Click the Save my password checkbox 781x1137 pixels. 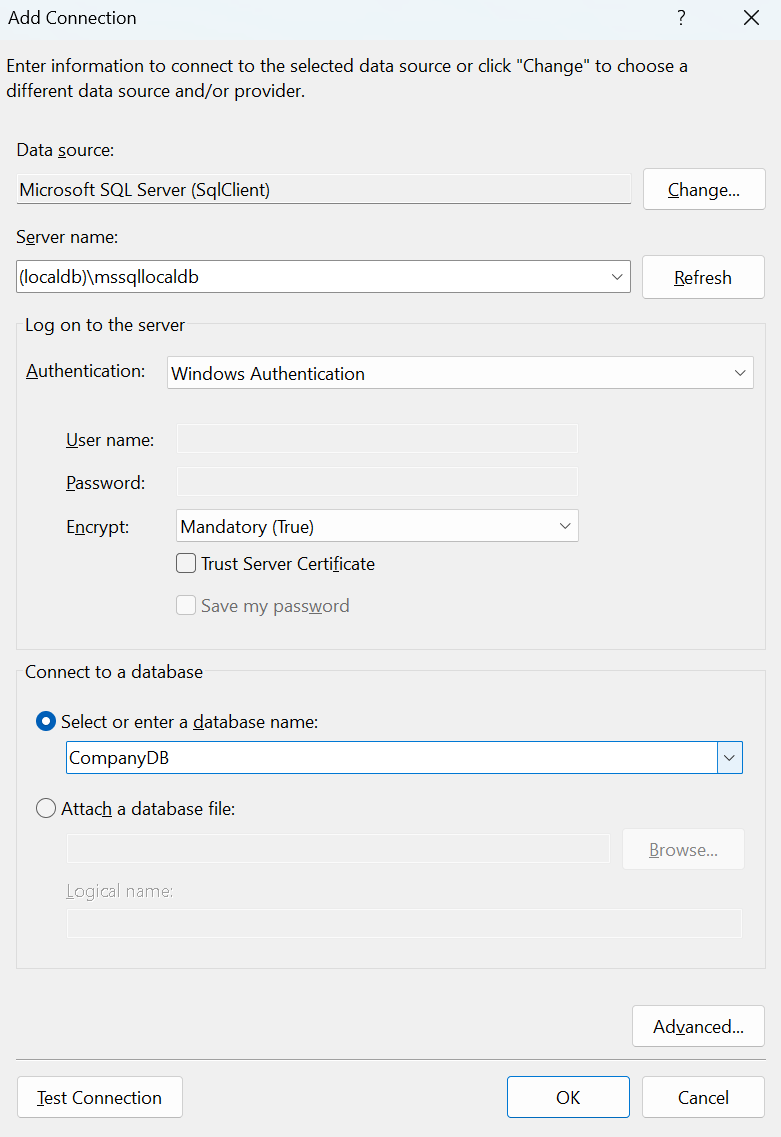tap(186, 606)
